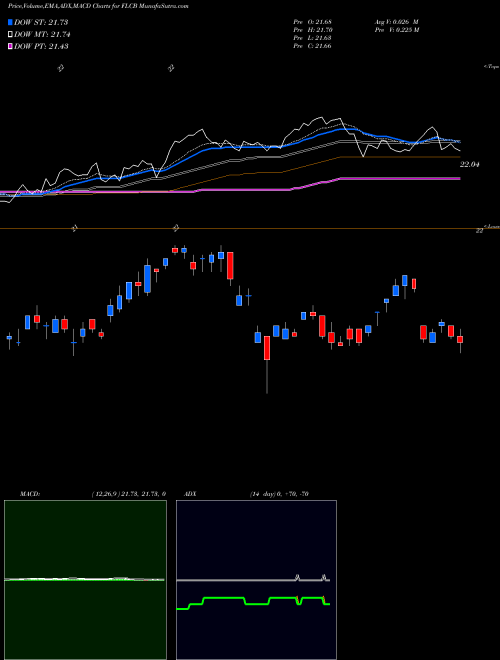Click the 'Pre O: 21.68' open value
The height and width of the screenshot is (660, 500).
312,22
